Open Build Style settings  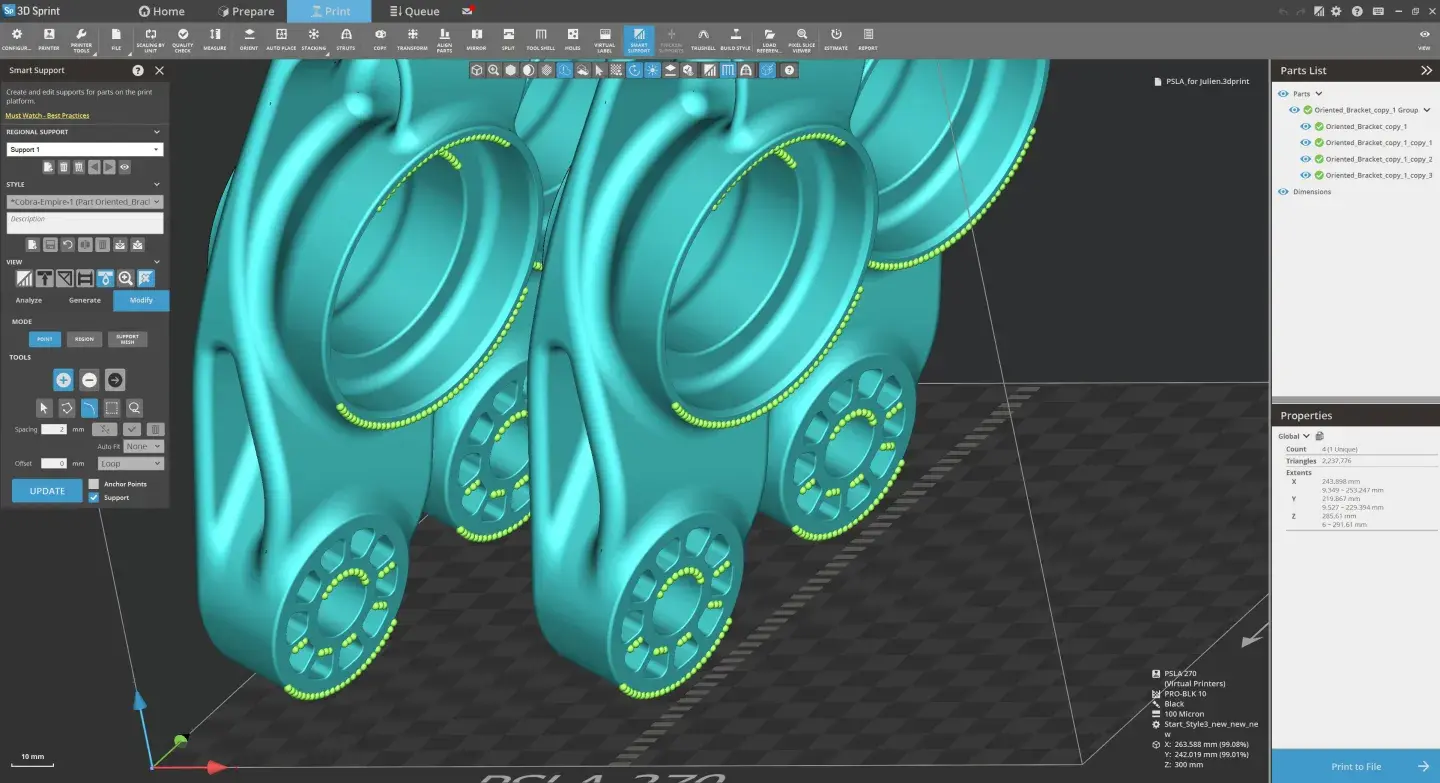click(x=735, y=39)
